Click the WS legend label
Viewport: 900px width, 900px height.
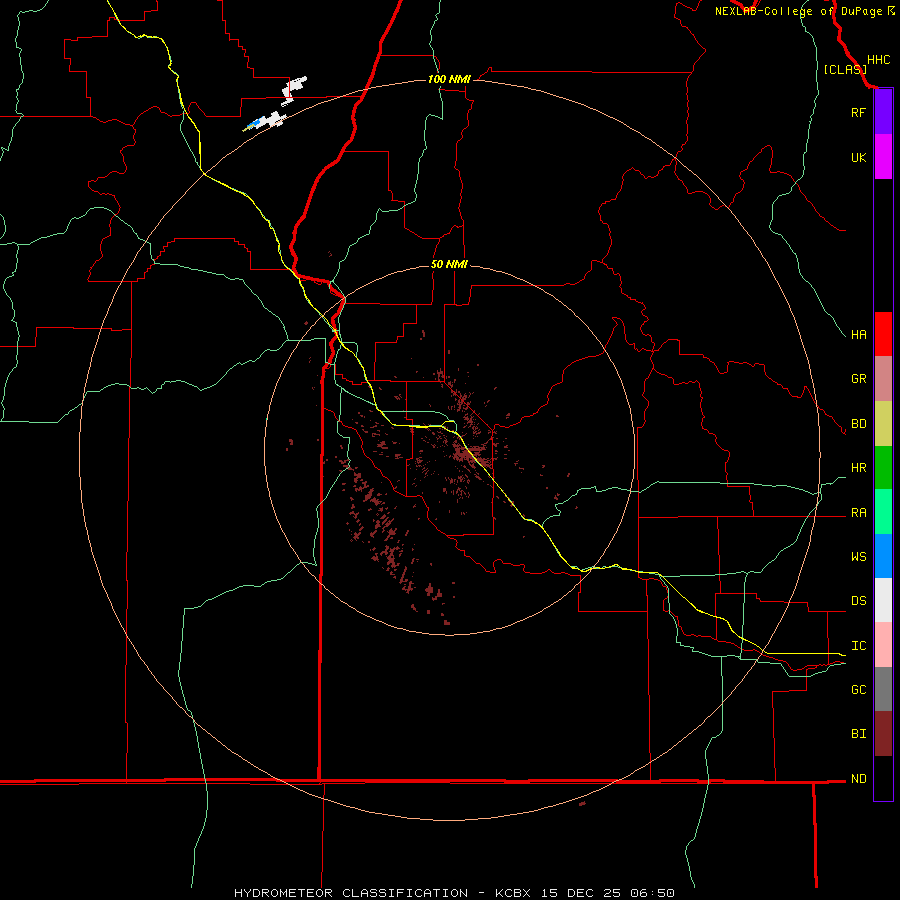coord(858,556)
